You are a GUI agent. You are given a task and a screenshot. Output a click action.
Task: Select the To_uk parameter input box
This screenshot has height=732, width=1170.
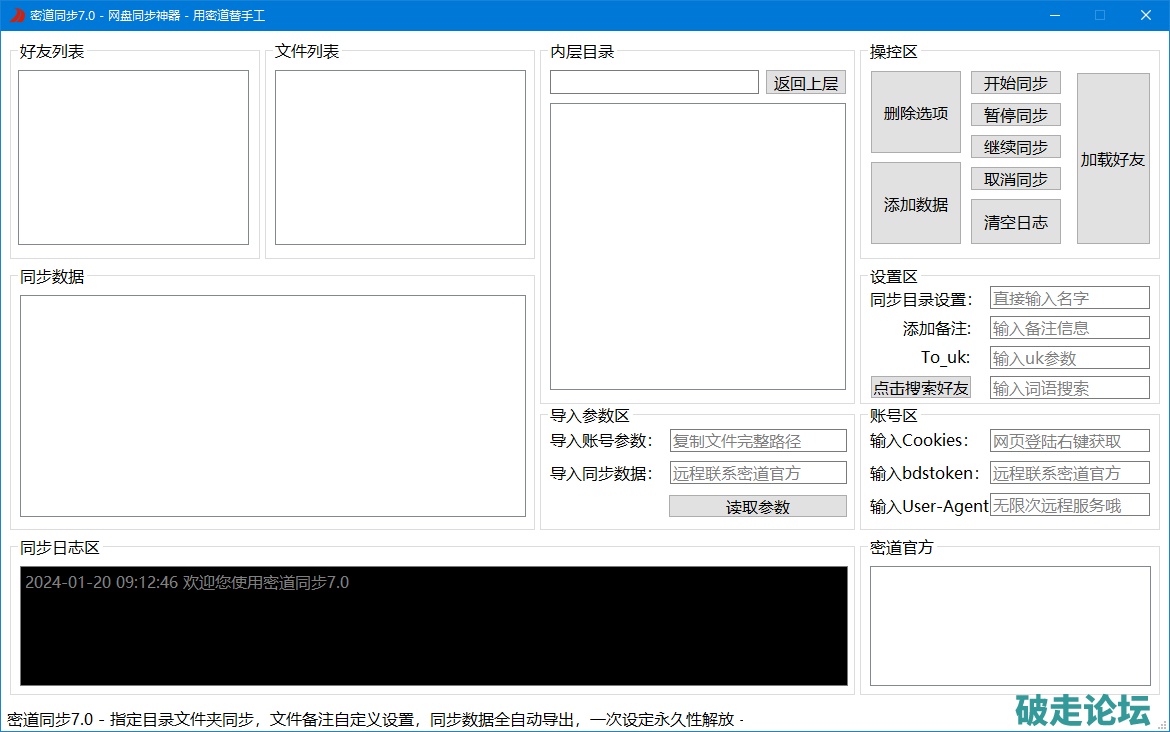click(x=1069, y=358)
